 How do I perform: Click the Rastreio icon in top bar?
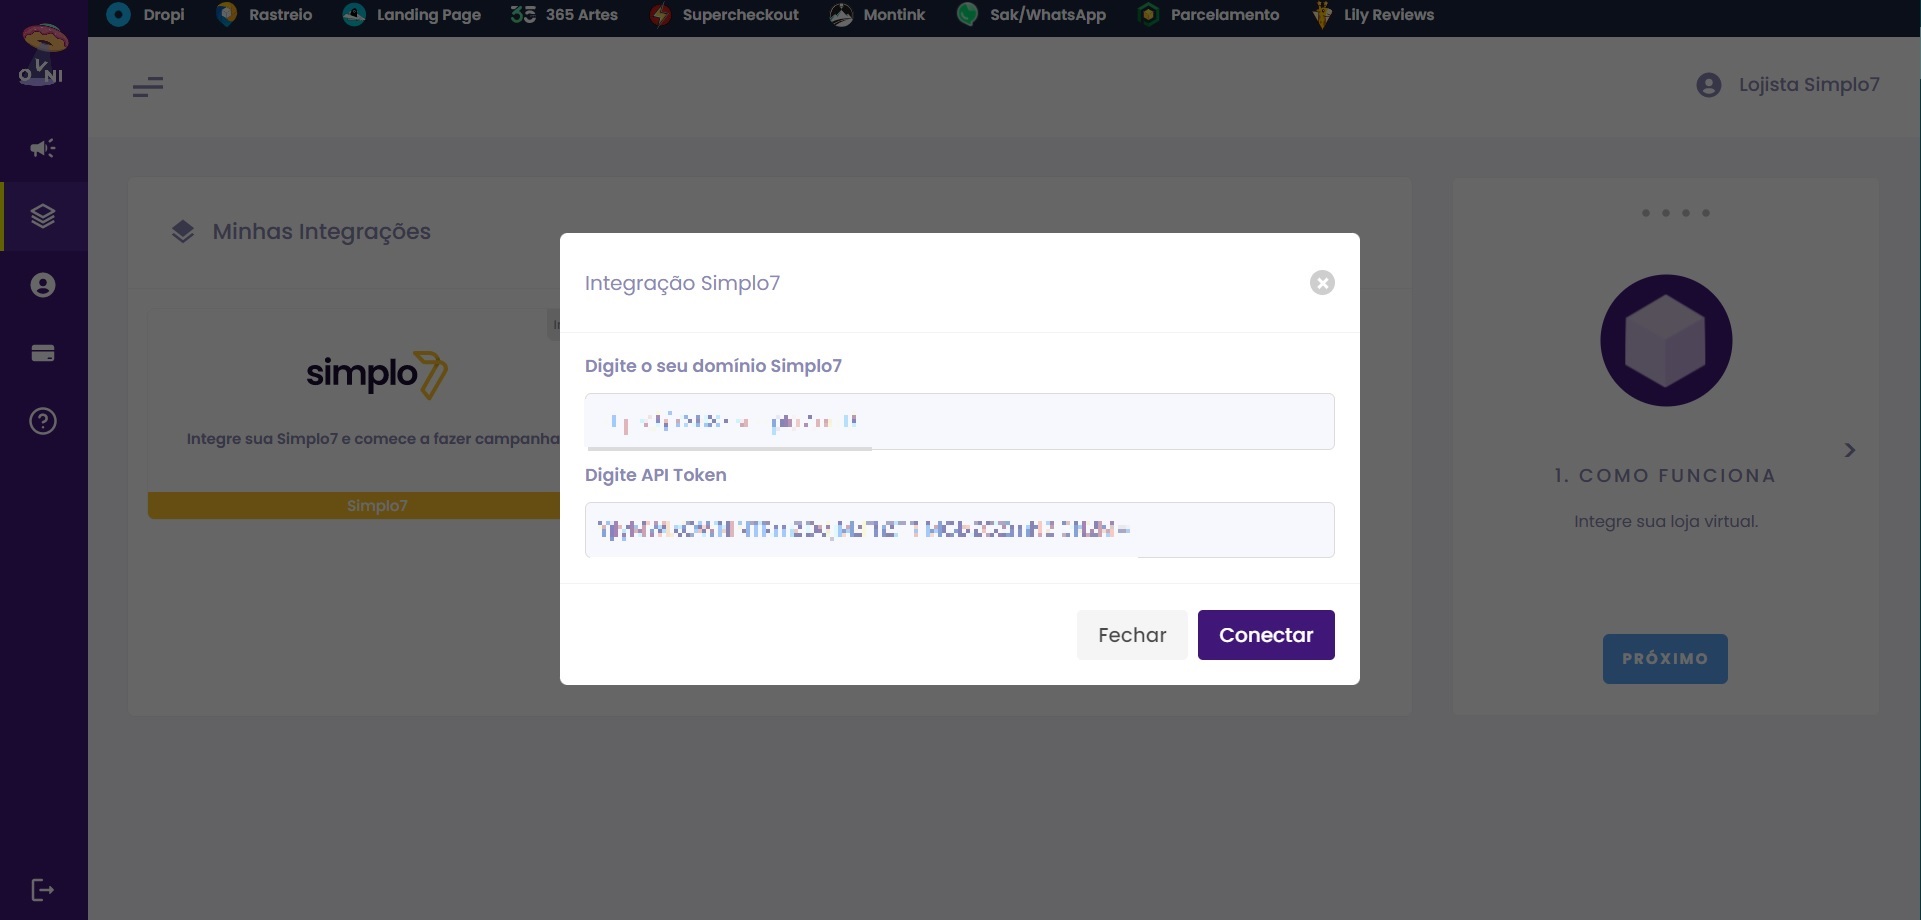(x=227, y=15)
